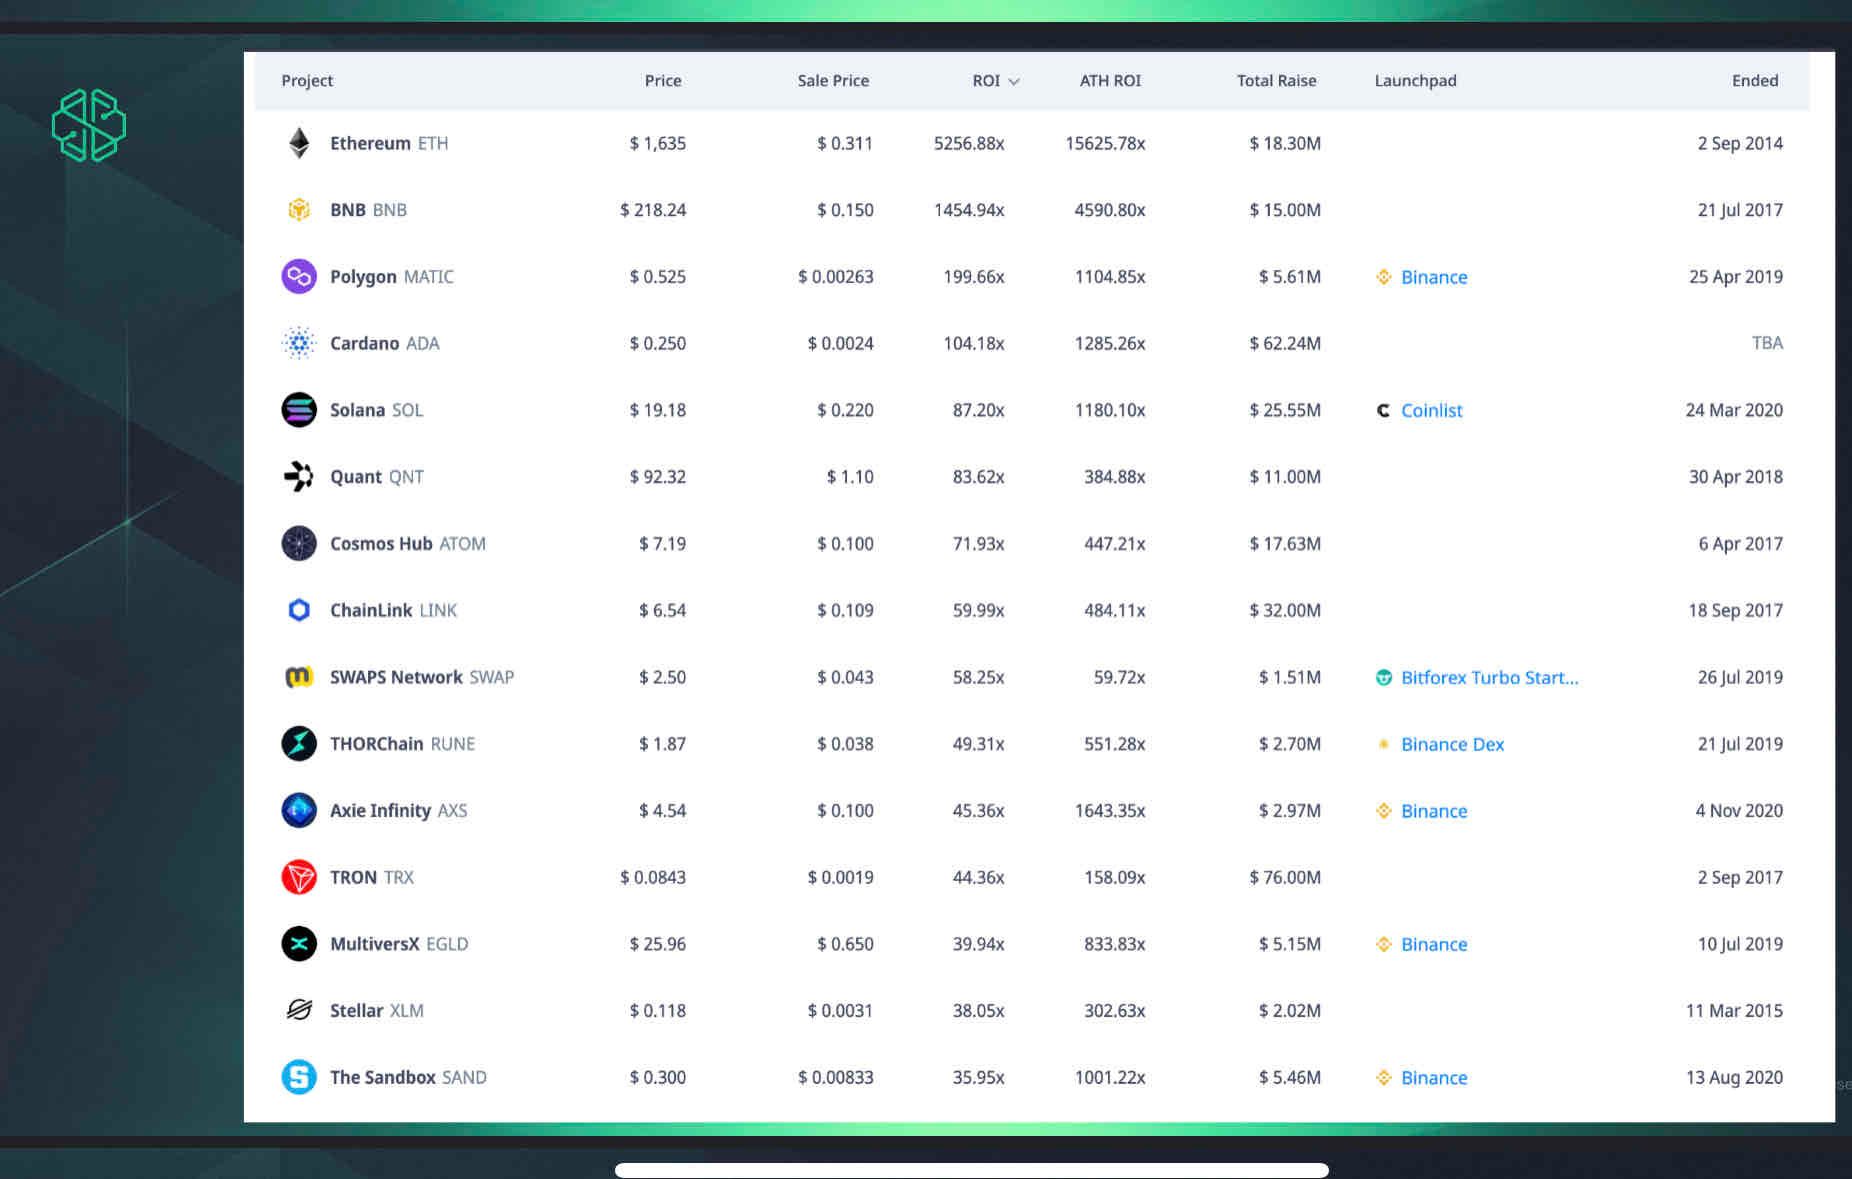Open Binance Dex launchpad link

pyautogui.click(x=1452, y=744)
